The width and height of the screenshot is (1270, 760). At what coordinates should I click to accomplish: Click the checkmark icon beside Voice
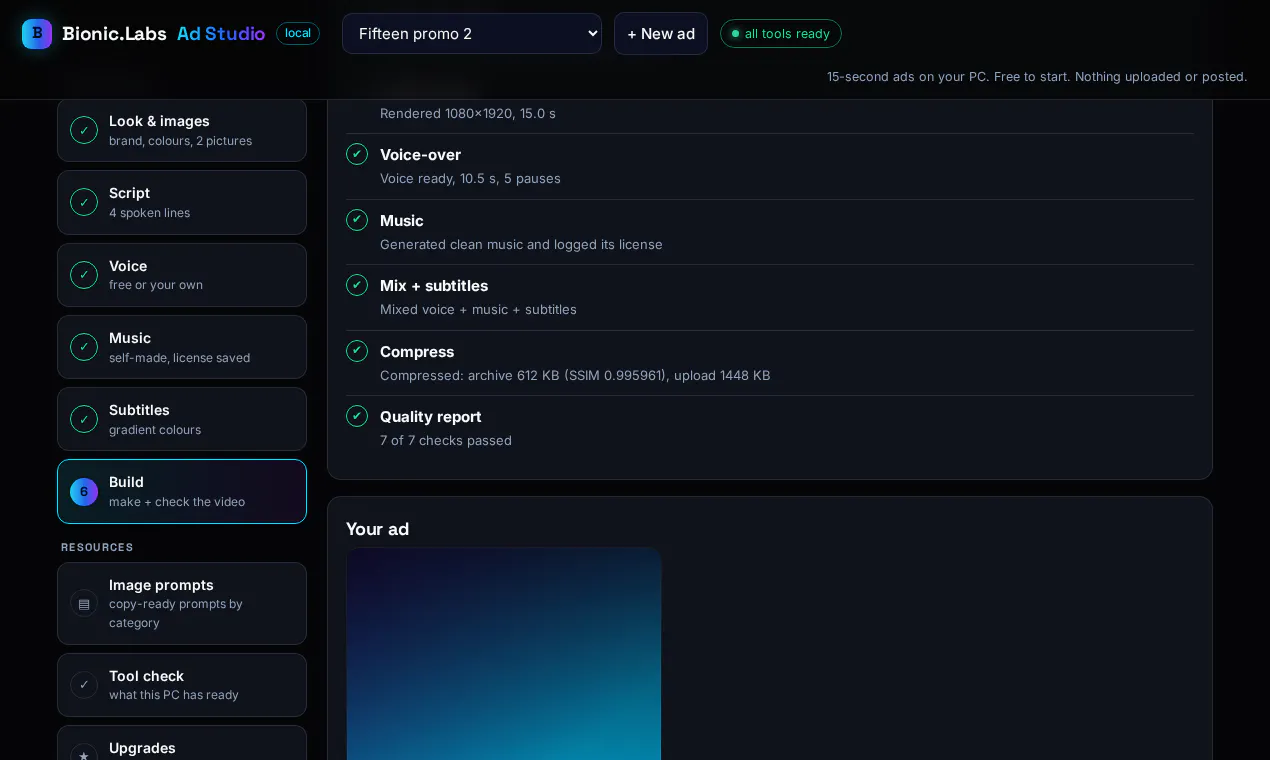pyautogui.click(x=84, y=275)
